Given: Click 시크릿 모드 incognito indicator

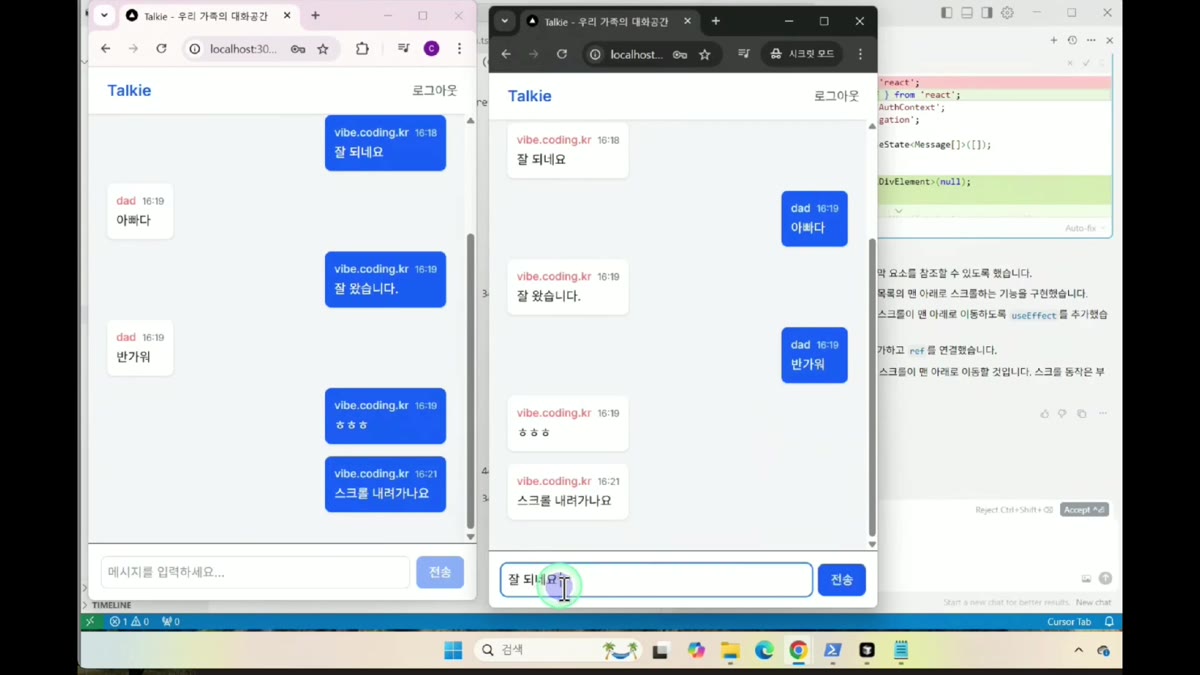Looking at the screenshot, I should [x=803, y=54].
